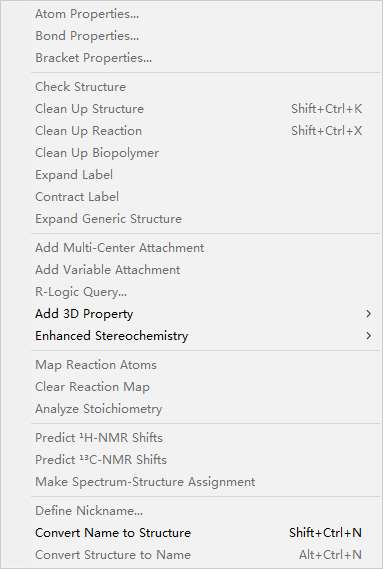Image resolution: width=383 pixels, height=569 pixels.
Task: Open the Enhanced Stereochemistry menu entry
Action: (x=205, y=336)
